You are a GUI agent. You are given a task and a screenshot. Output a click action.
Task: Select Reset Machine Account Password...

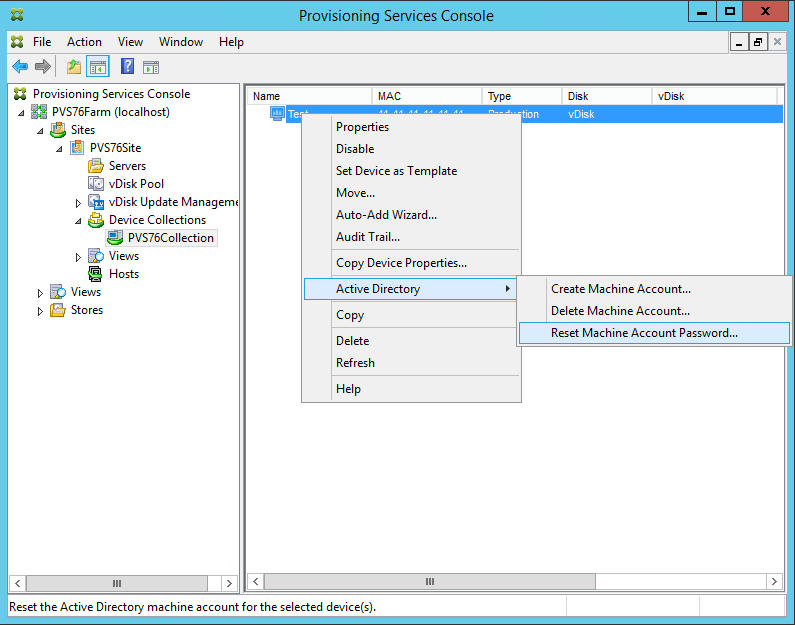click(x=654, y=333)
